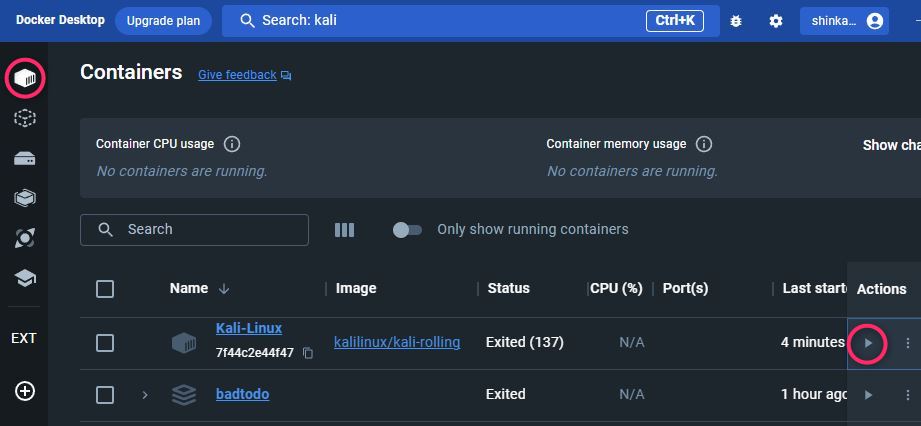Image resolution: width=921 pixels, height=426 pixels.
Task: Add extensions with the plus icon
Action: coord(25,391)
